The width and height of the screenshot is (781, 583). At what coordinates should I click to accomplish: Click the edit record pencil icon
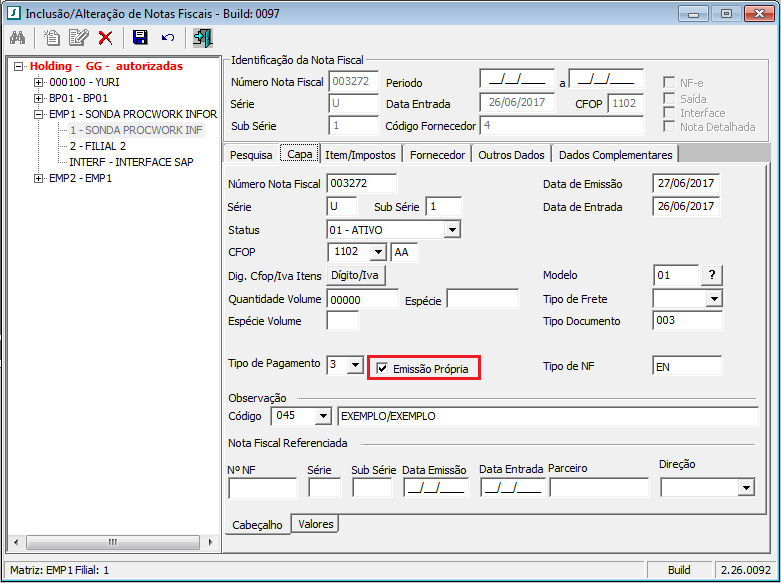78,38
